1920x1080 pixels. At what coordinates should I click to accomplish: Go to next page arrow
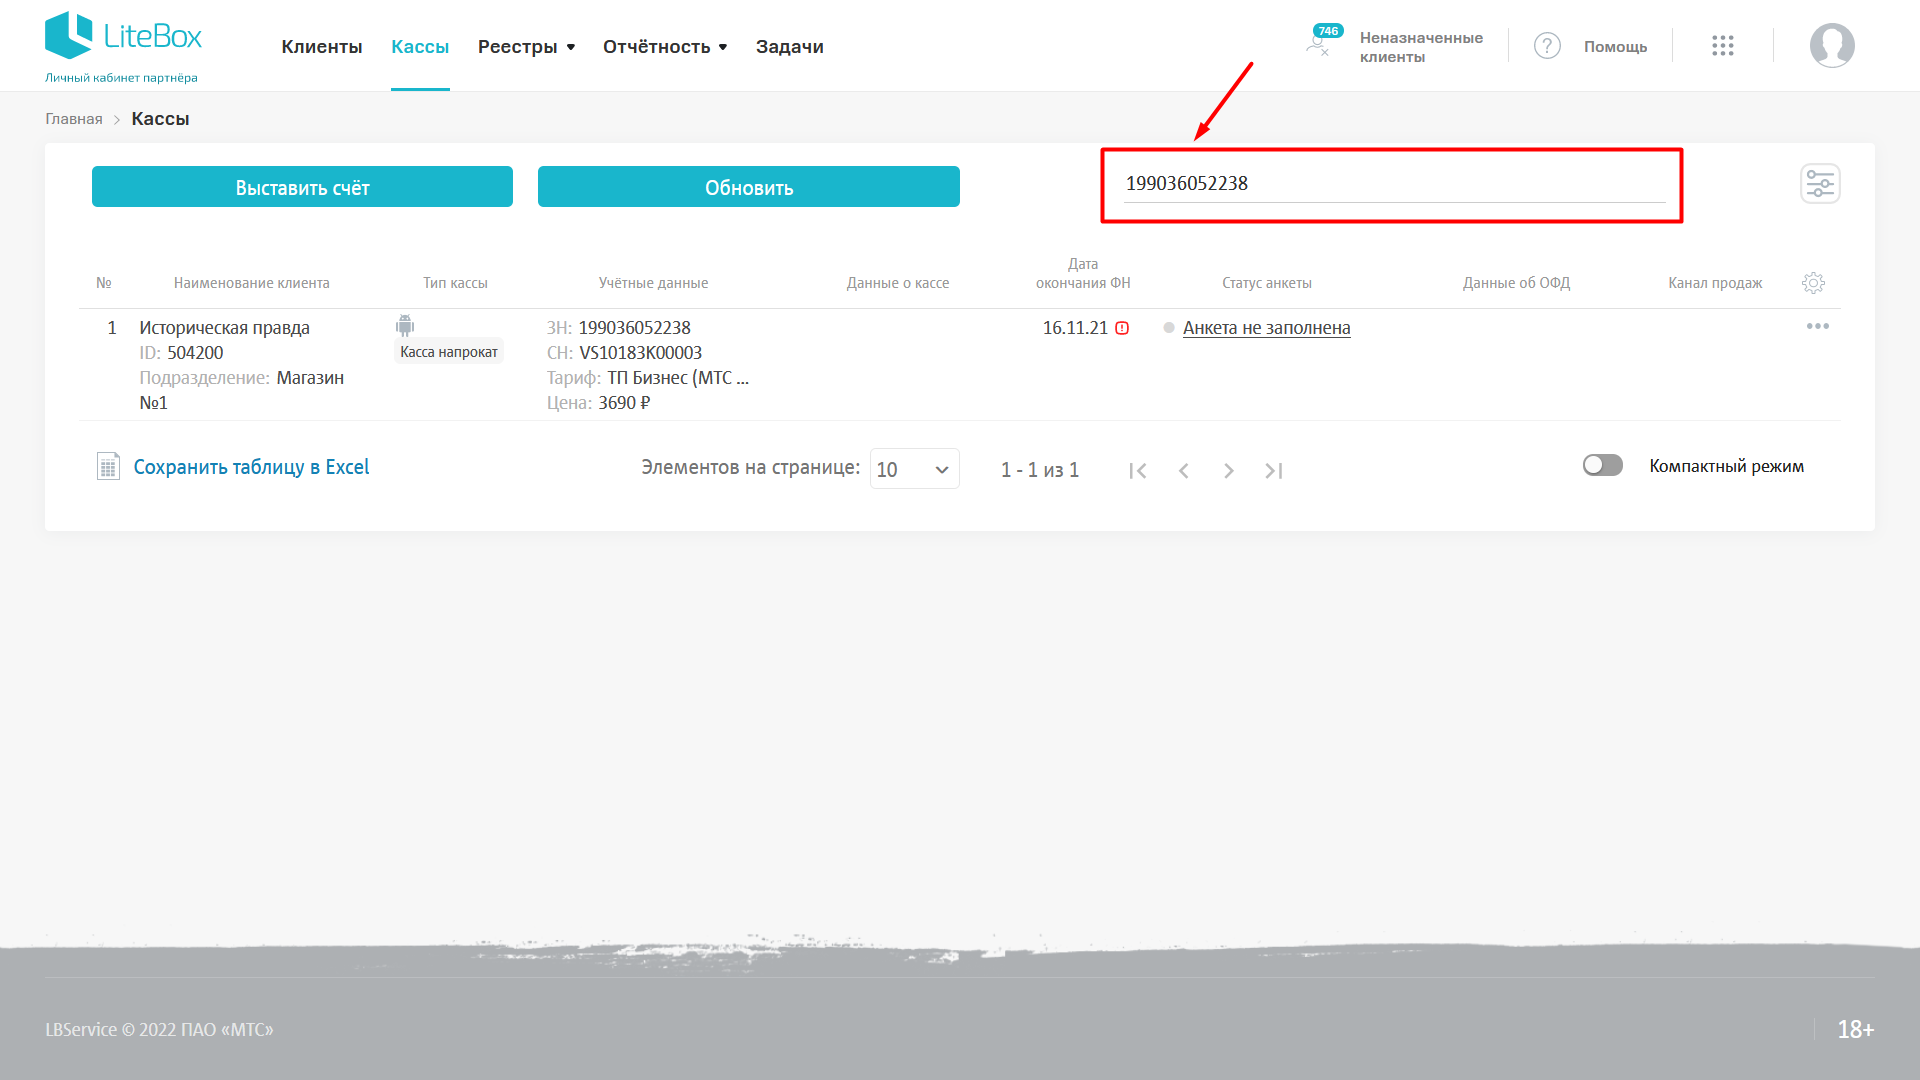click(1229, 471)
